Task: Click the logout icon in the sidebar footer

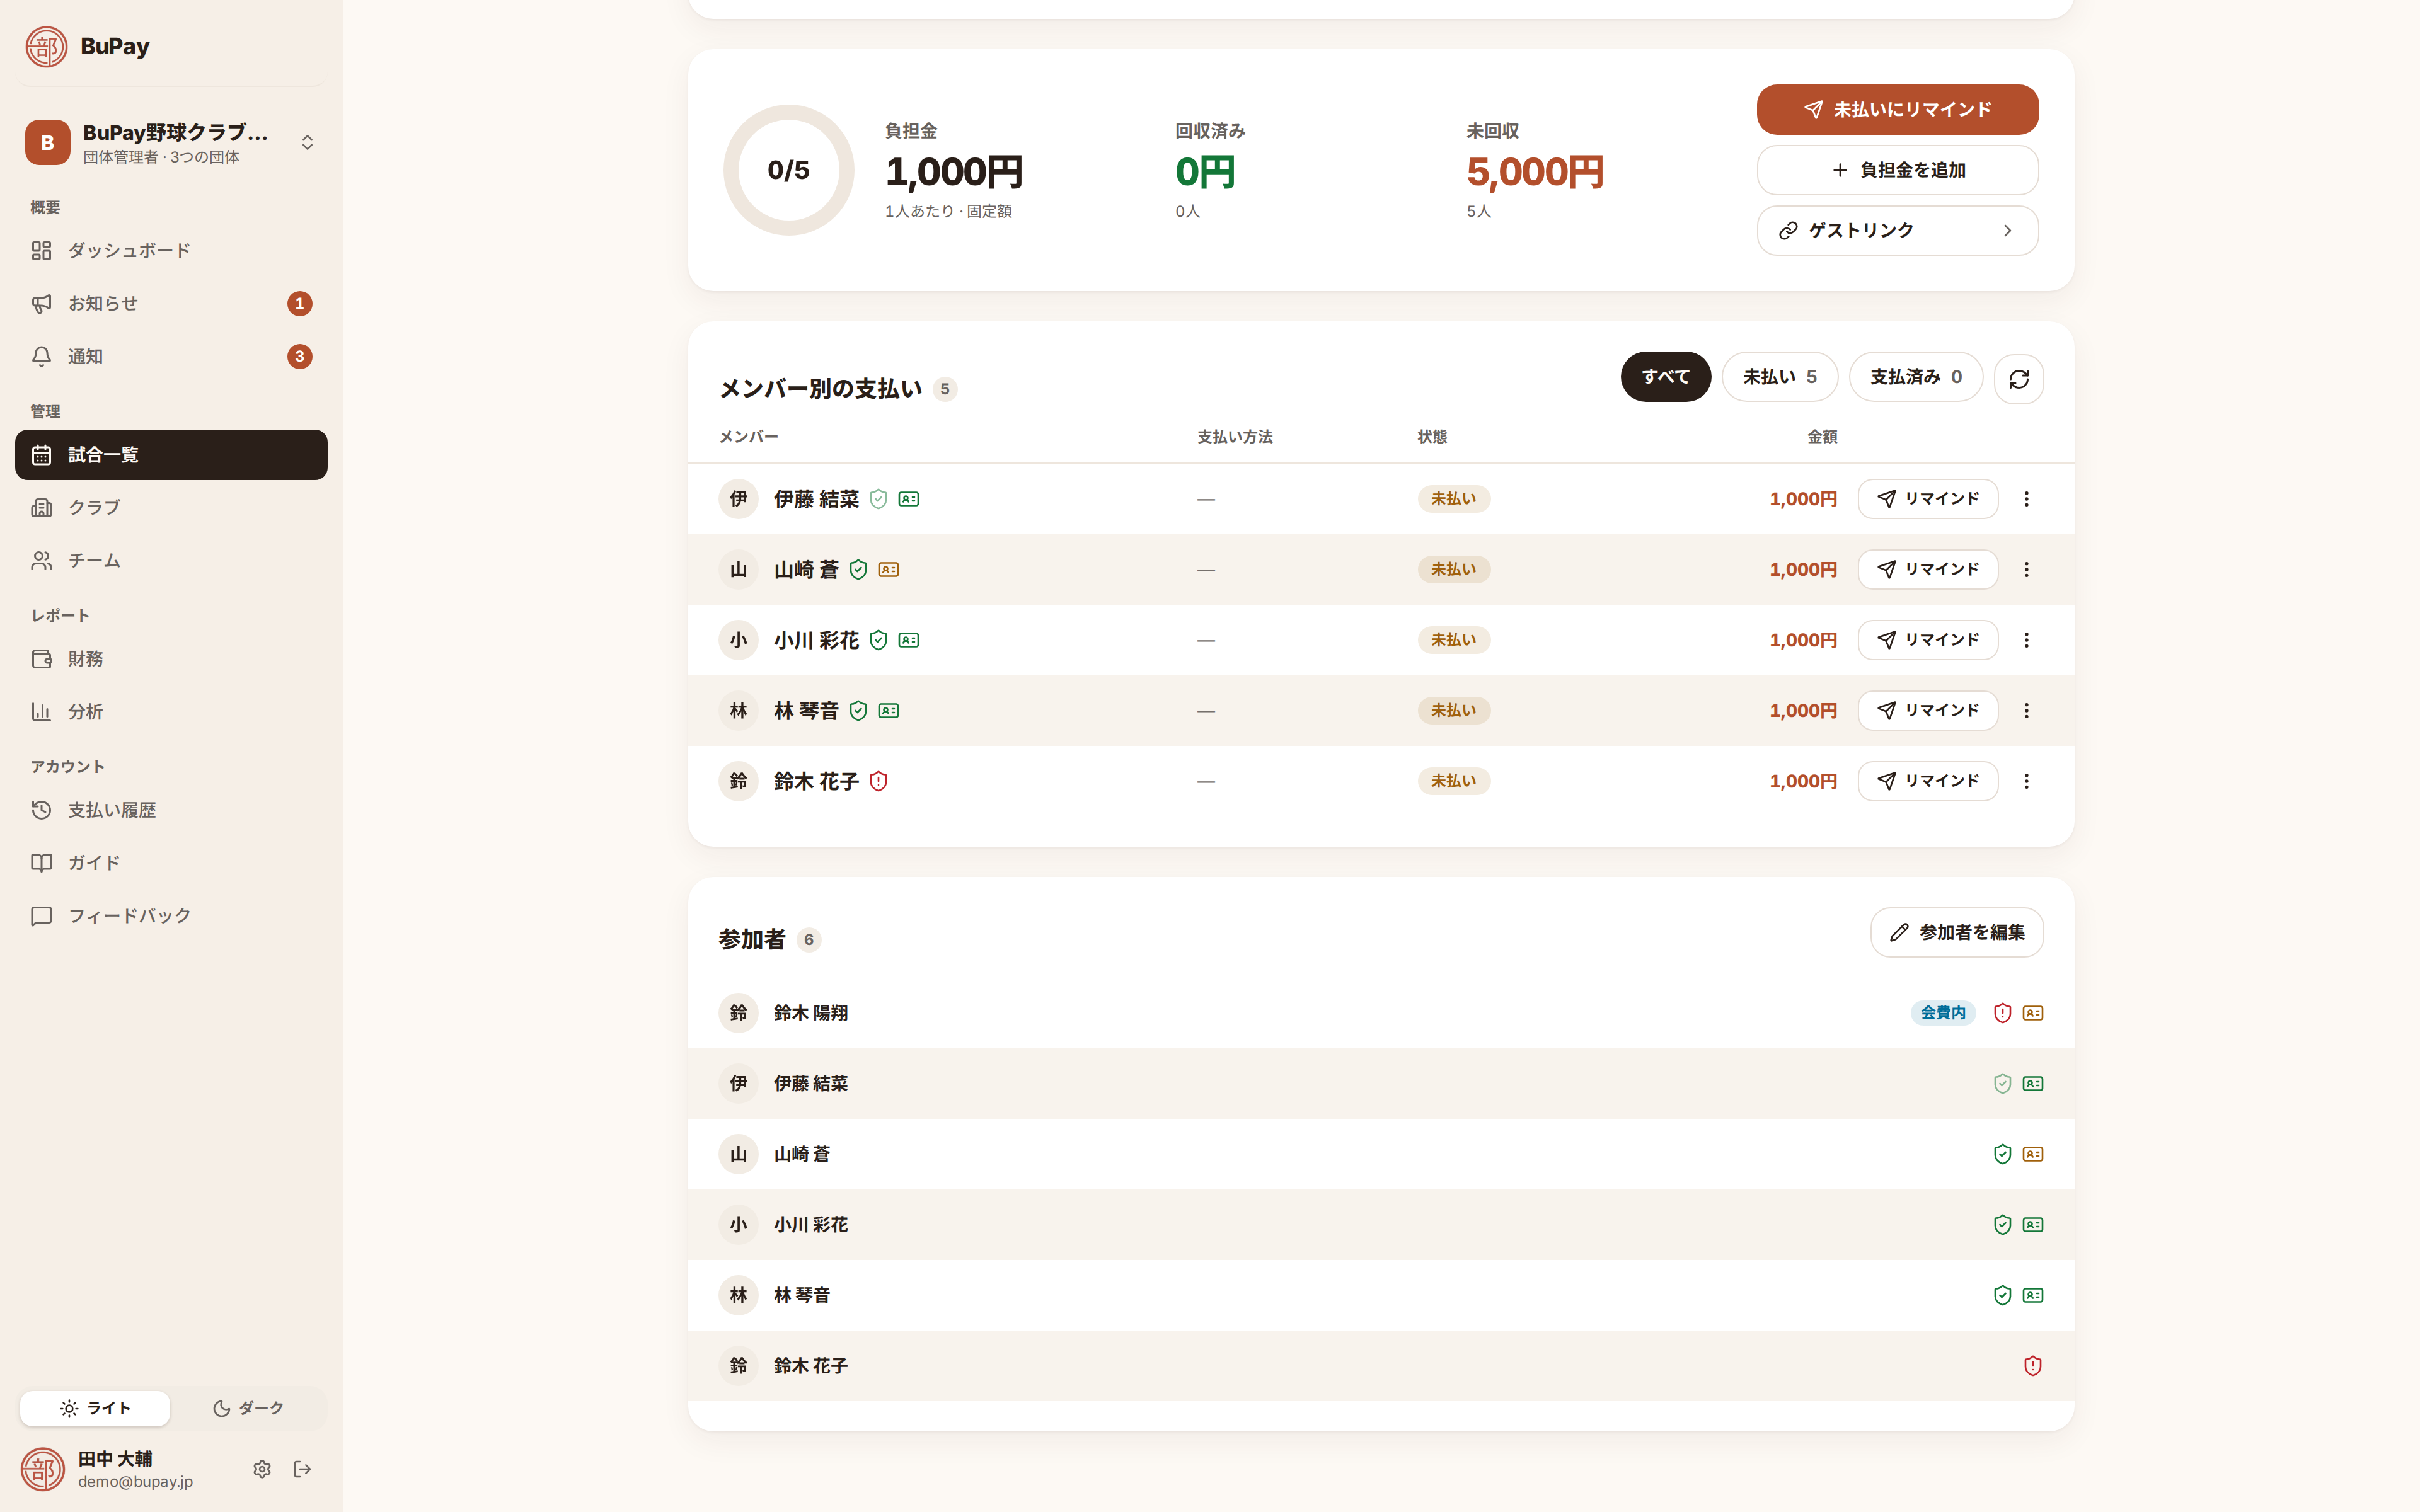Action: click(x=303, y=1468)
